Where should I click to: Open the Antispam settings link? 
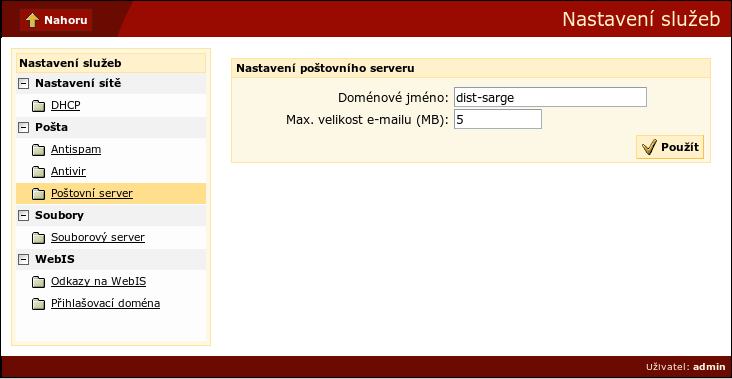click(76, 149)
